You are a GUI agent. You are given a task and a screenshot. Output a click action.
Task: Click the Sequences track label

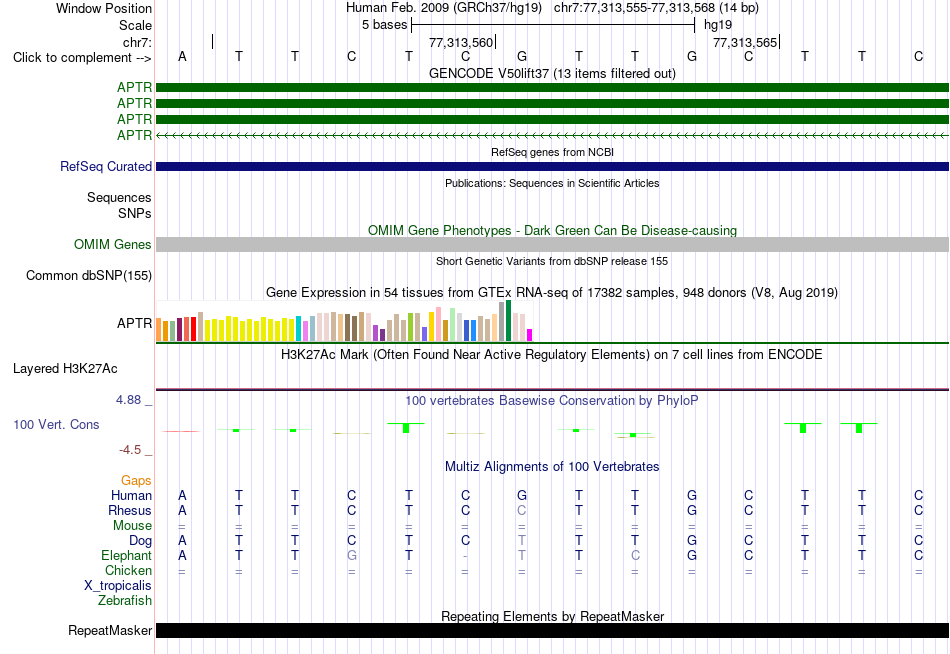[x=119, y=198]
